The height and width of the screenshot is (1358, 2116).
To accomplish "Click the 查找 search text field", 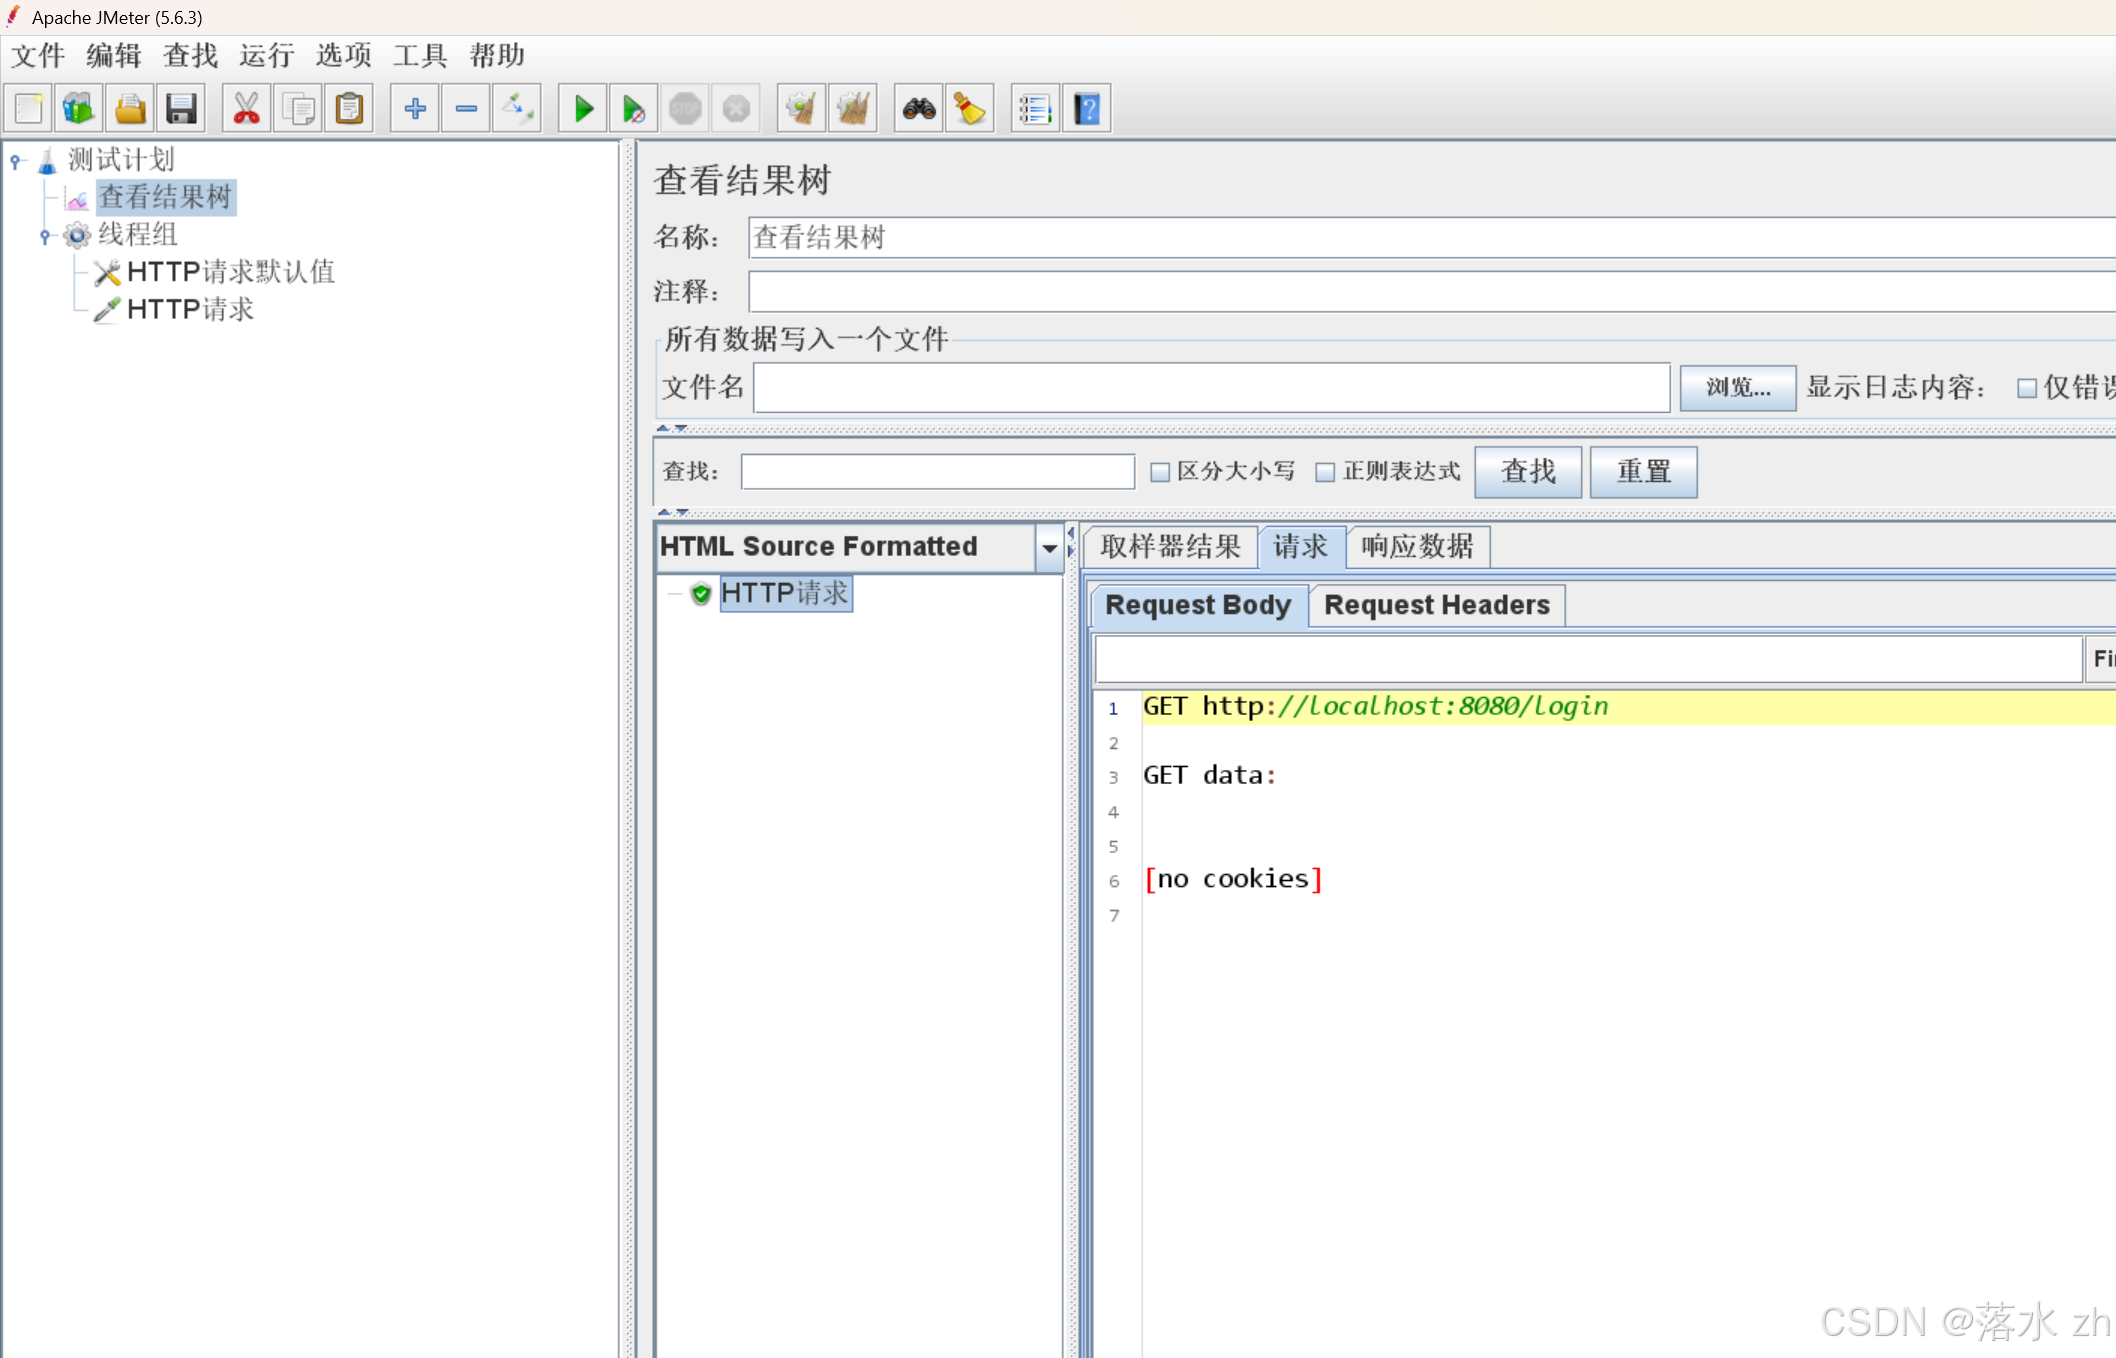I will point(937,472).
